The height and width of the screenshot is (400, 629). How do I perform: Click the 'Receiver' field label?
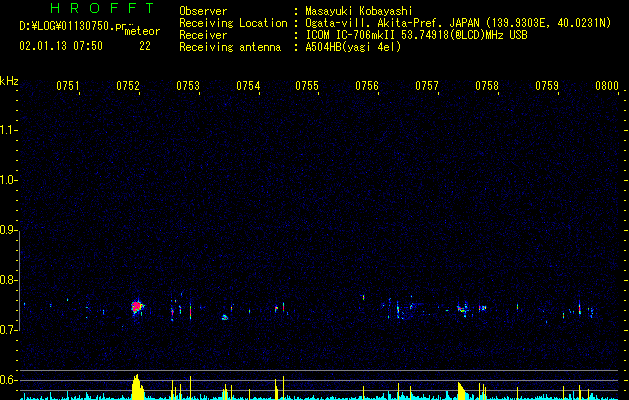pos(203,35)
